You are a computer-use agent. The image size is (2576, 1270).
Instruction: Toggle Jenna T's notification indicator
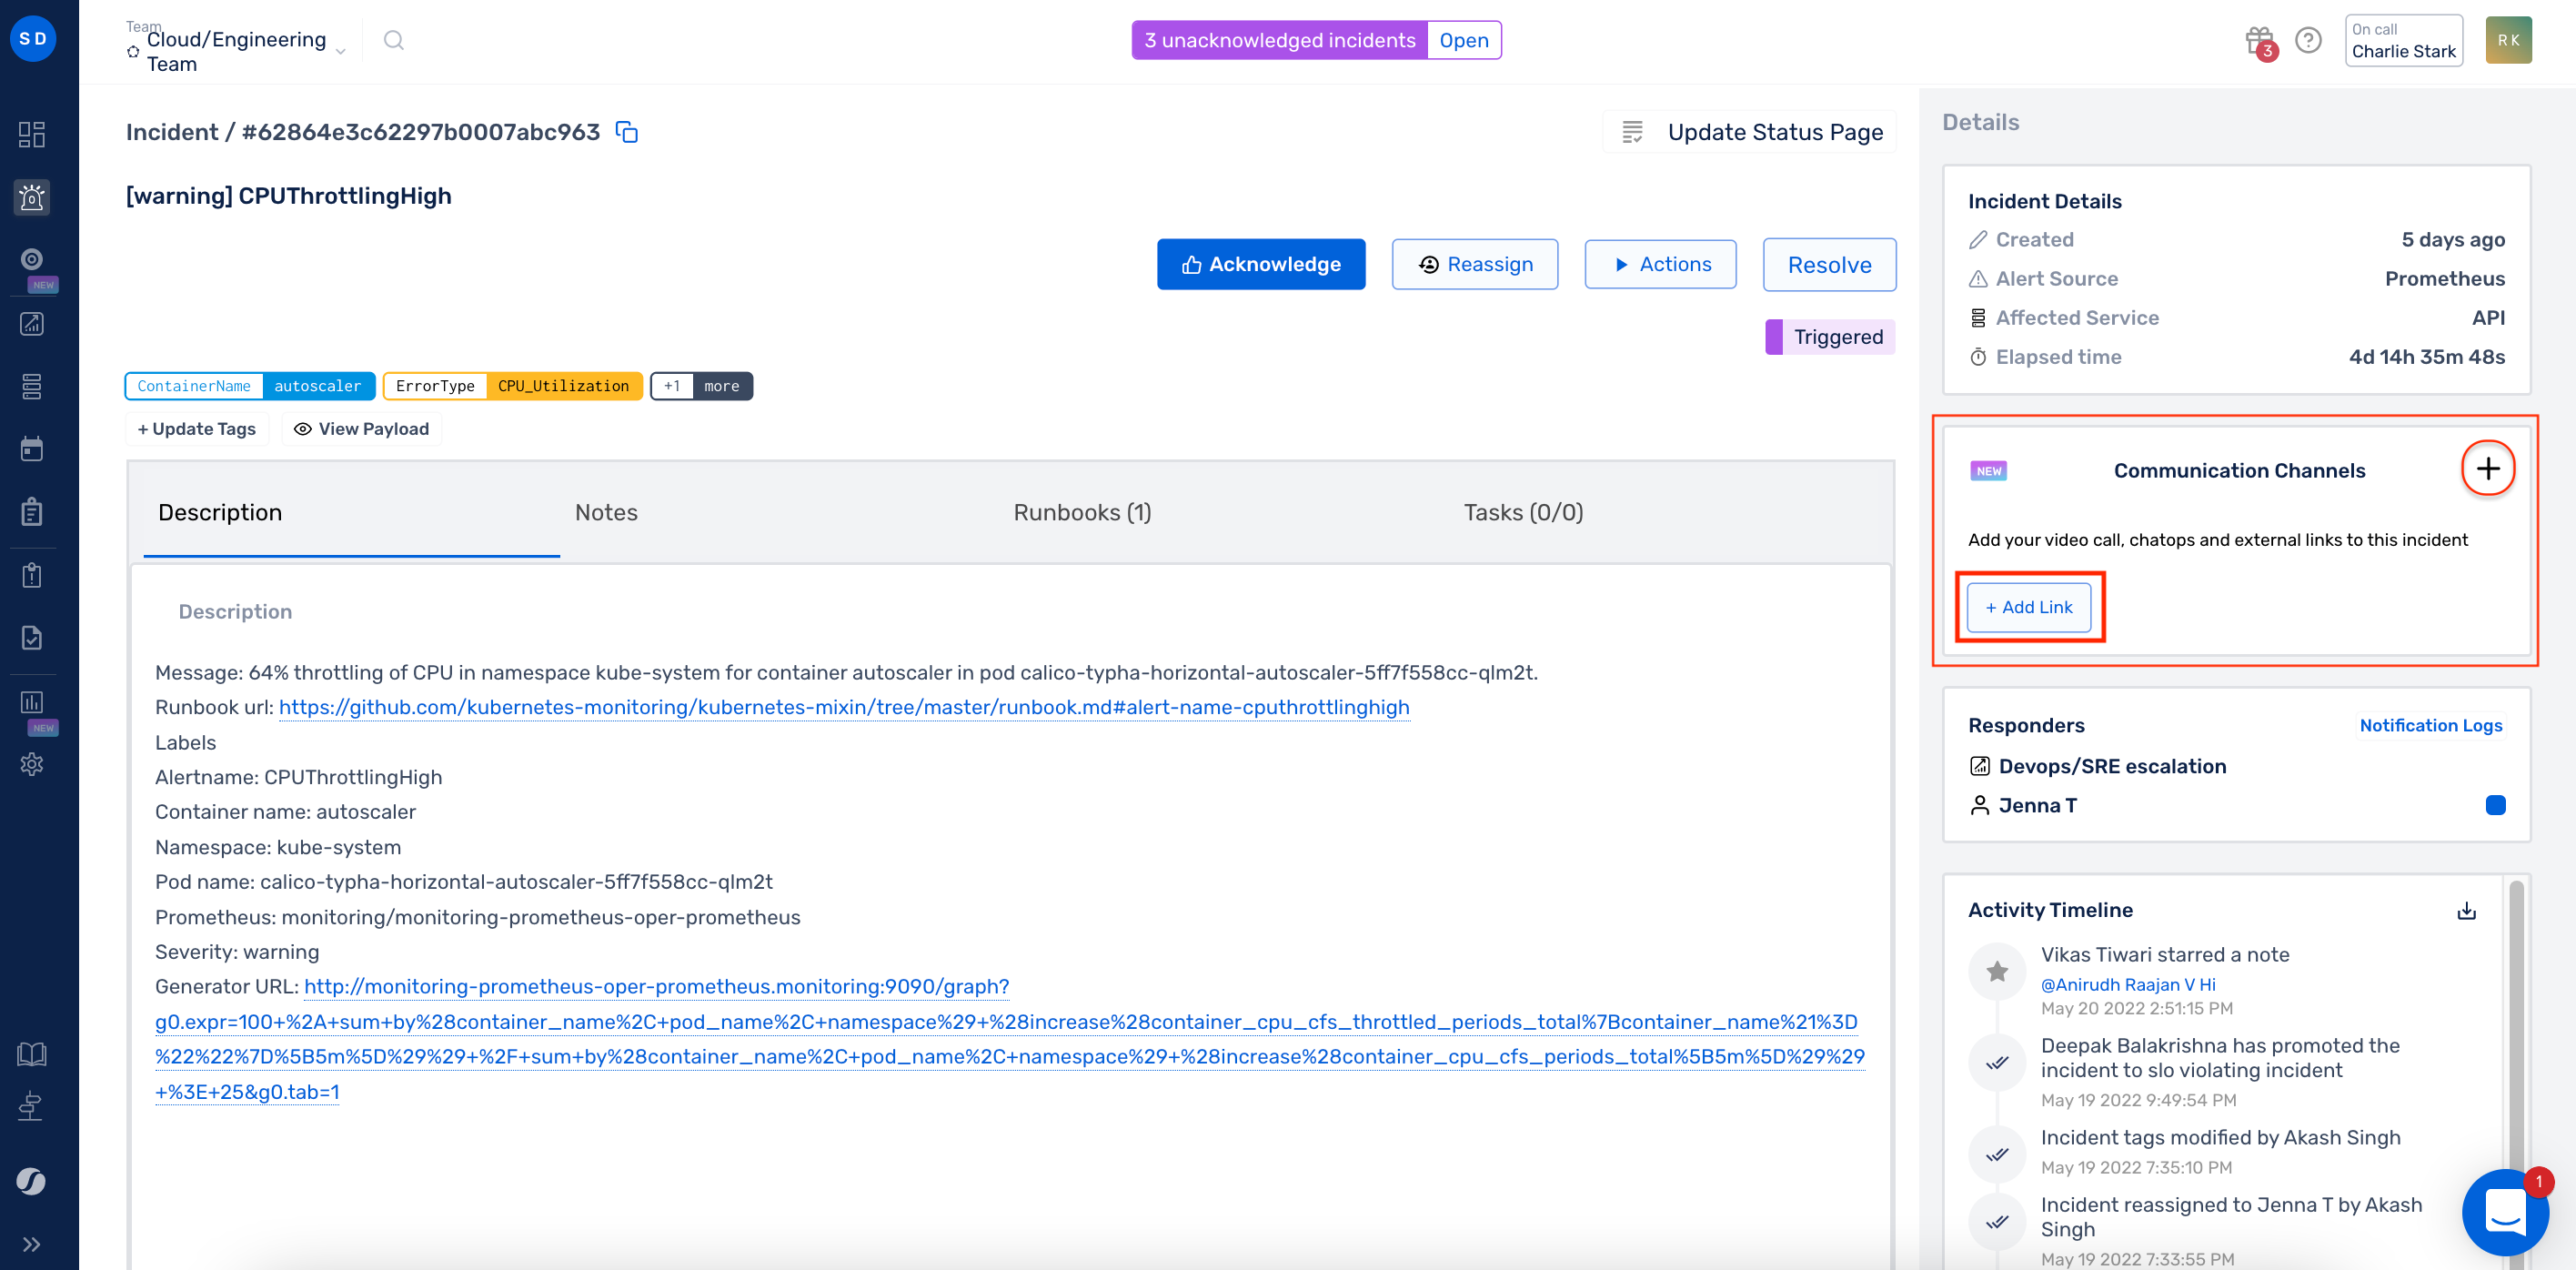(x=2496, y=804)
